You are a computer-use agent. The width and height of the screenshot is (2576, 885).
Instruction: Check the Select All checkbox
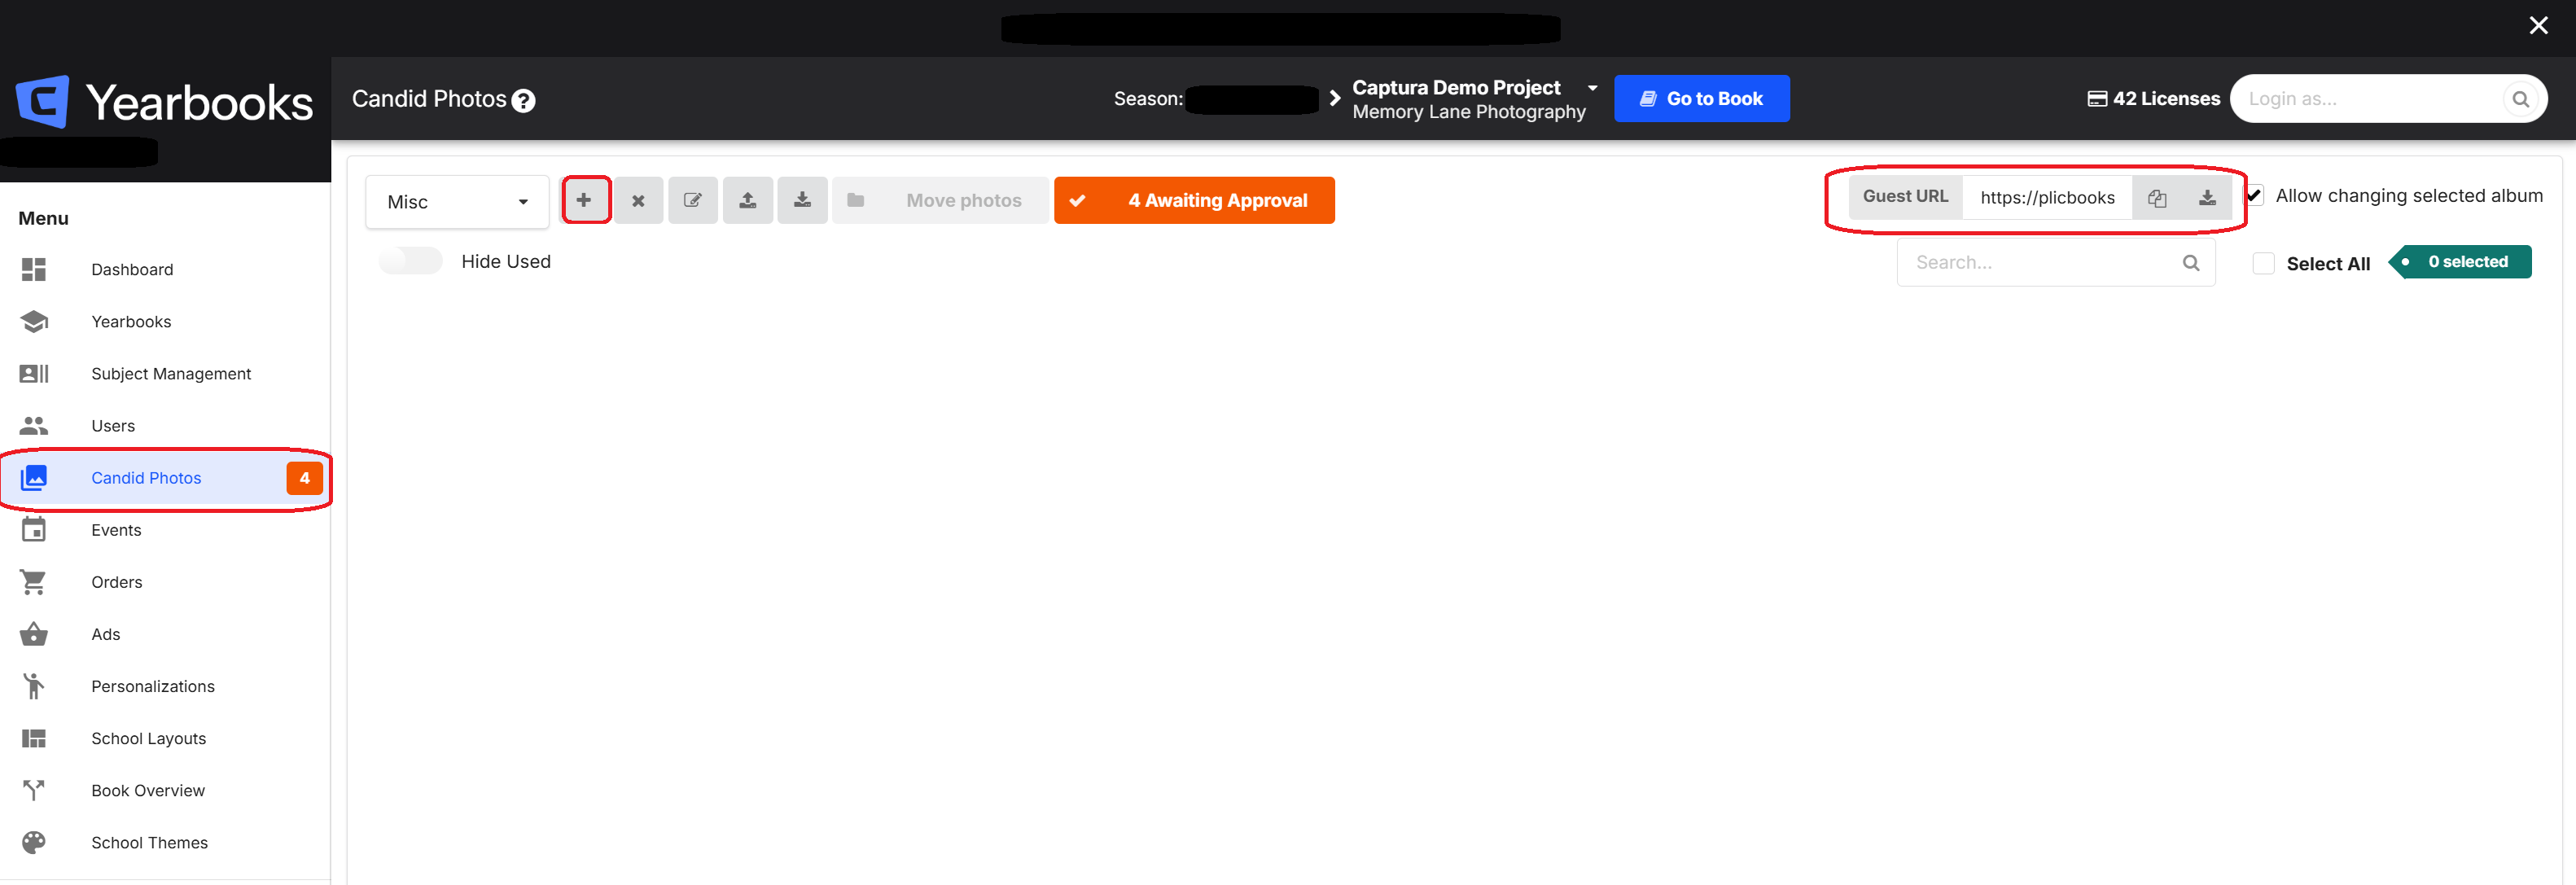pos(2263,263)
